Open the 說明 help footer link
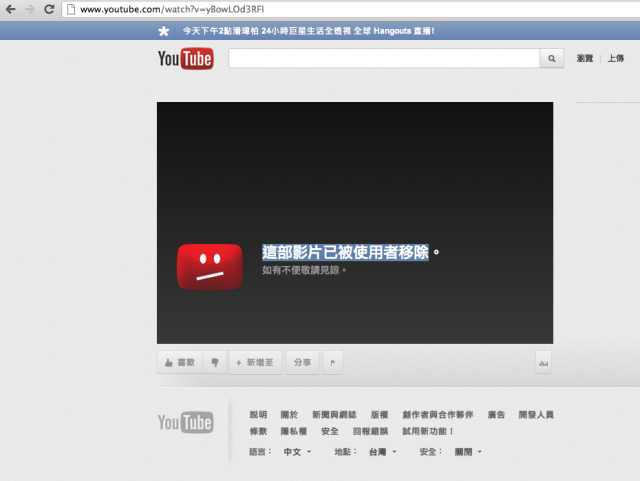Screen dimensions: 640x481 pyautogui.click(x=258, y=415)
